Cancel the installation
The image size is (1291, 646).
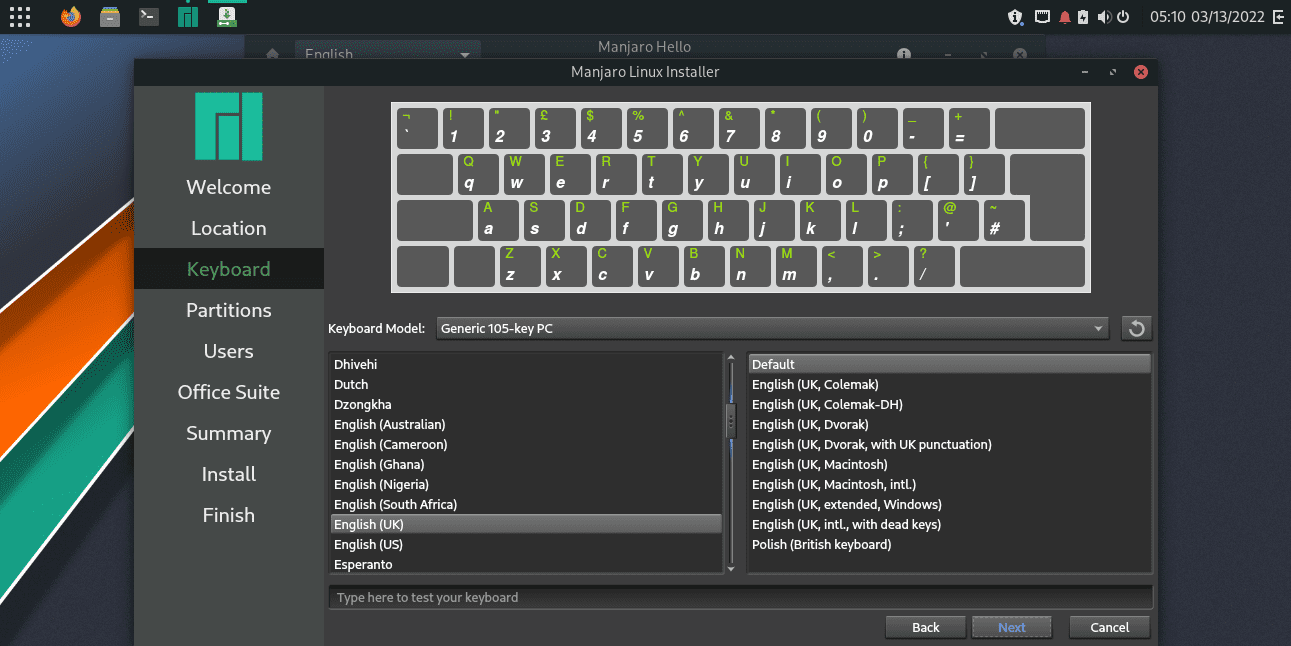click(1110, 627)
